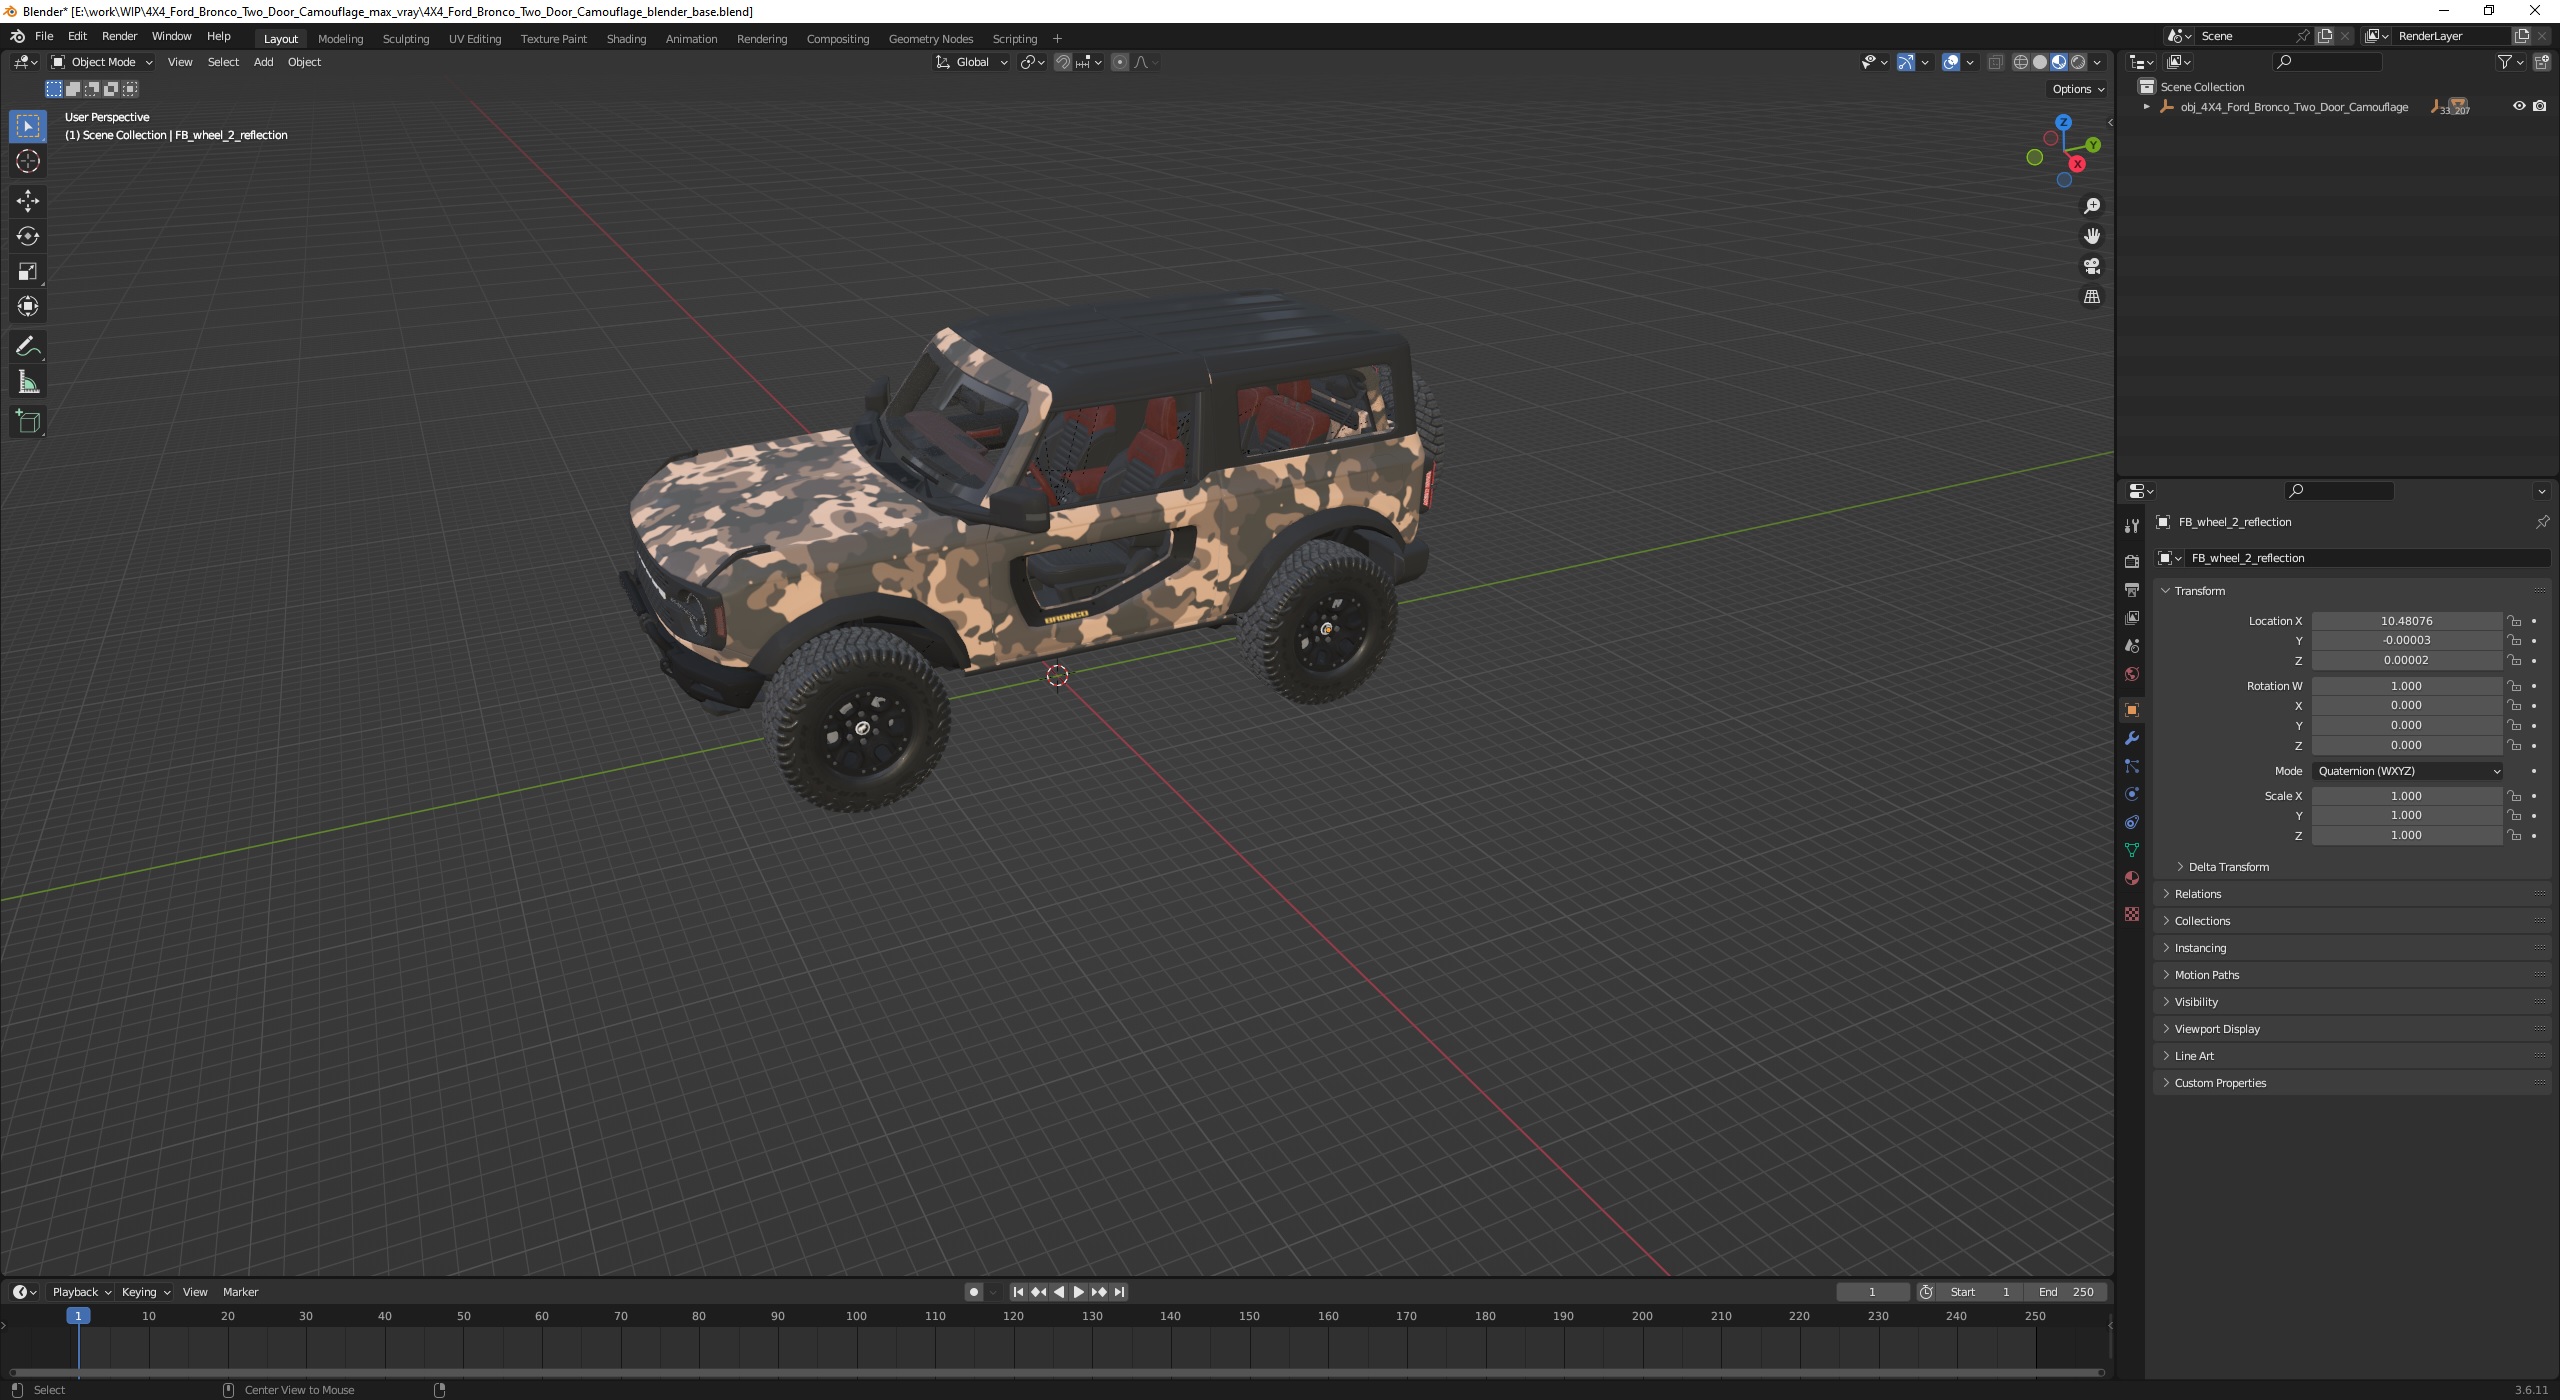
Task: Add a new collection in the outliner
Action: pyautogui.click(x=2543, y=62)
